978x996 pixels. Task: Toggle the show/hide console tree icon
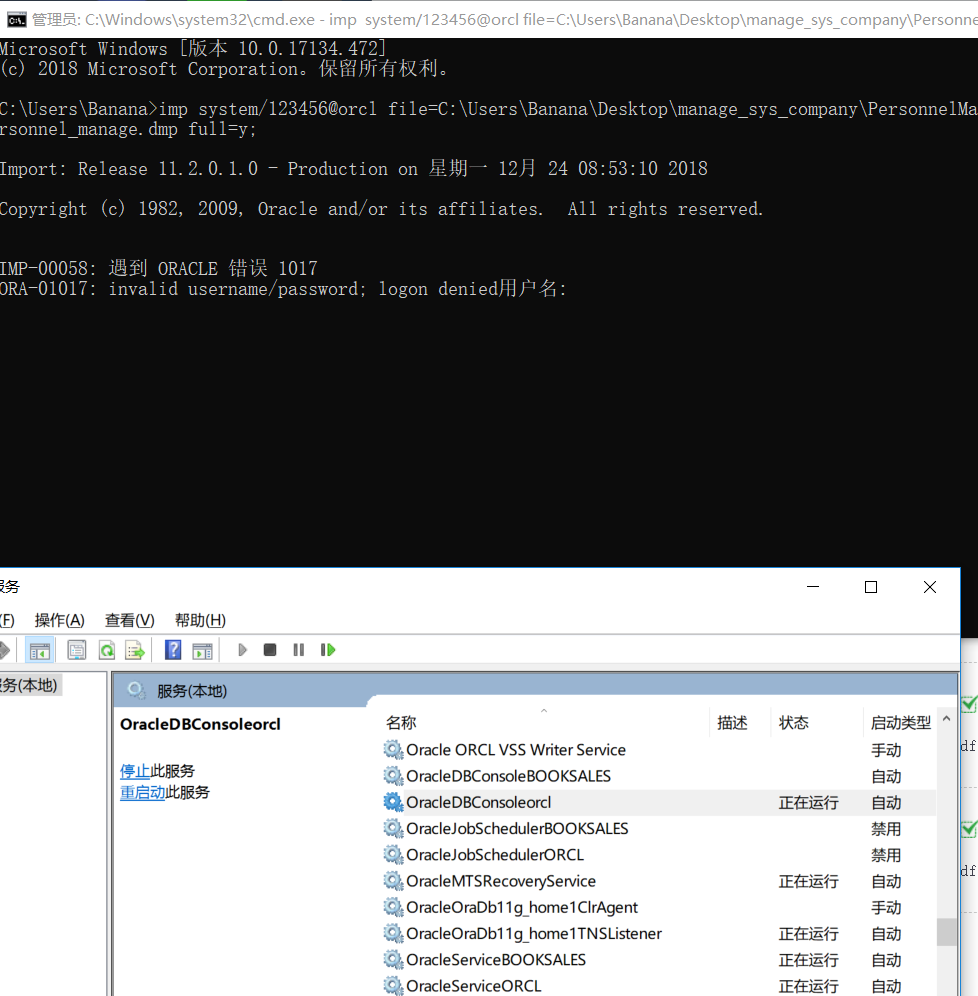39,650
